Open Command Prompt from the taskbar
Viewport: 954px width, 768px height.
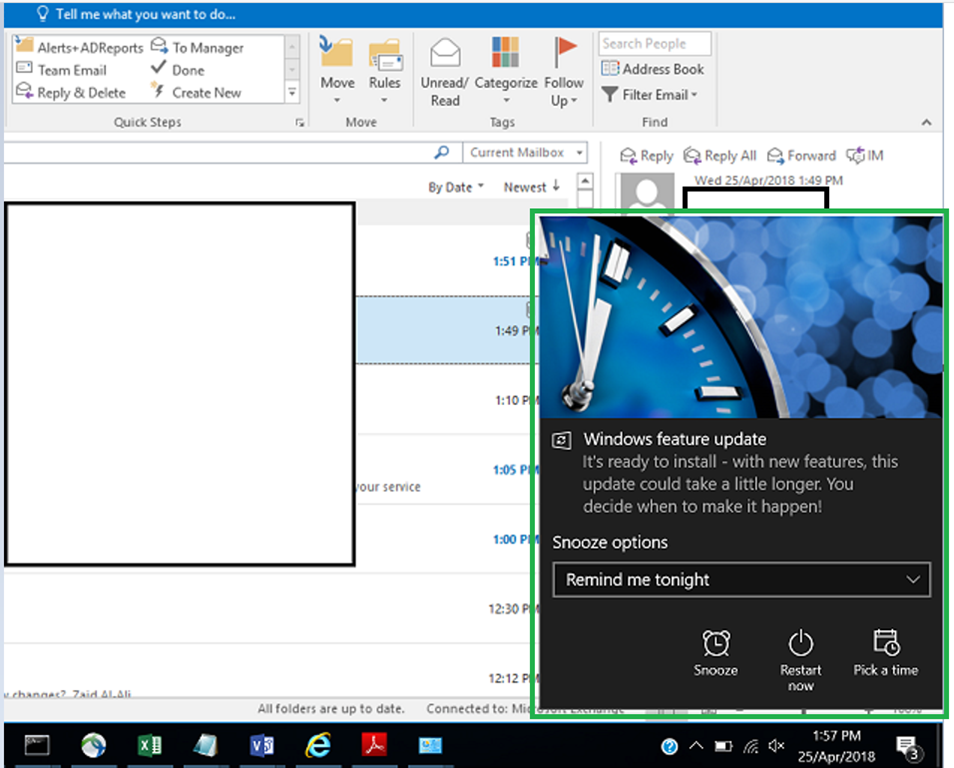[37, 745]
